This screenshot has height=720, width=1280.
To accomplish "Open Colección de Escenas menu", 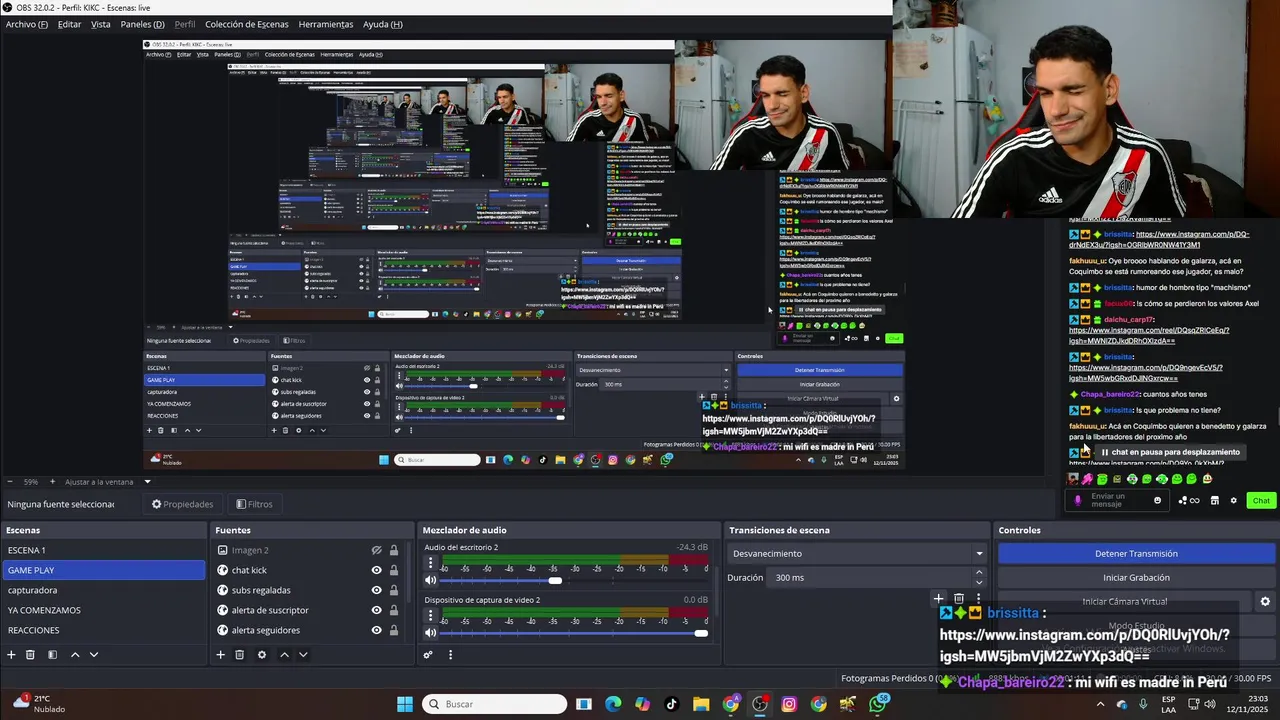I will tap(247, 24).
